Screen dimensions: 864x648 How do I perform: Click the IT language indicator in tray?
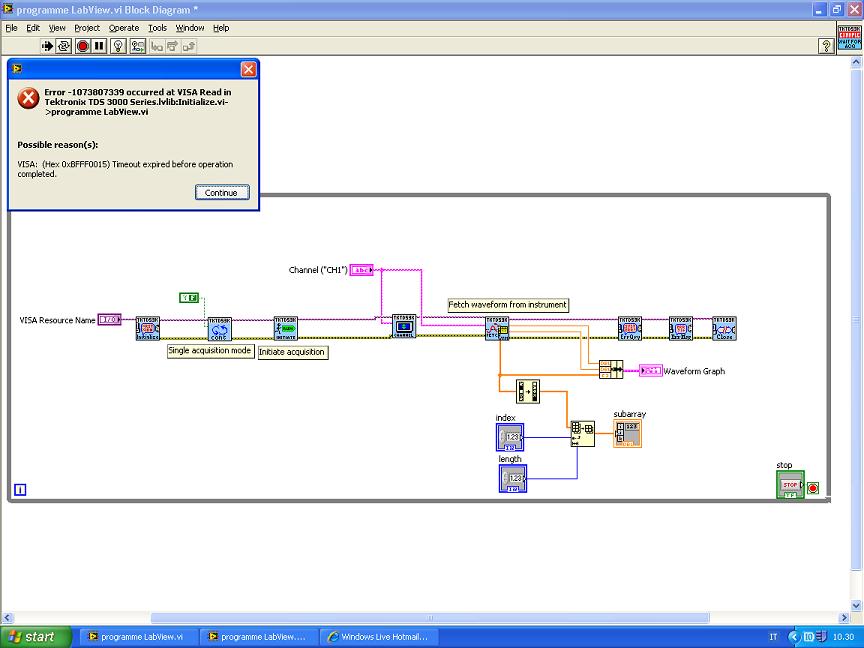[x=773, y=637]
